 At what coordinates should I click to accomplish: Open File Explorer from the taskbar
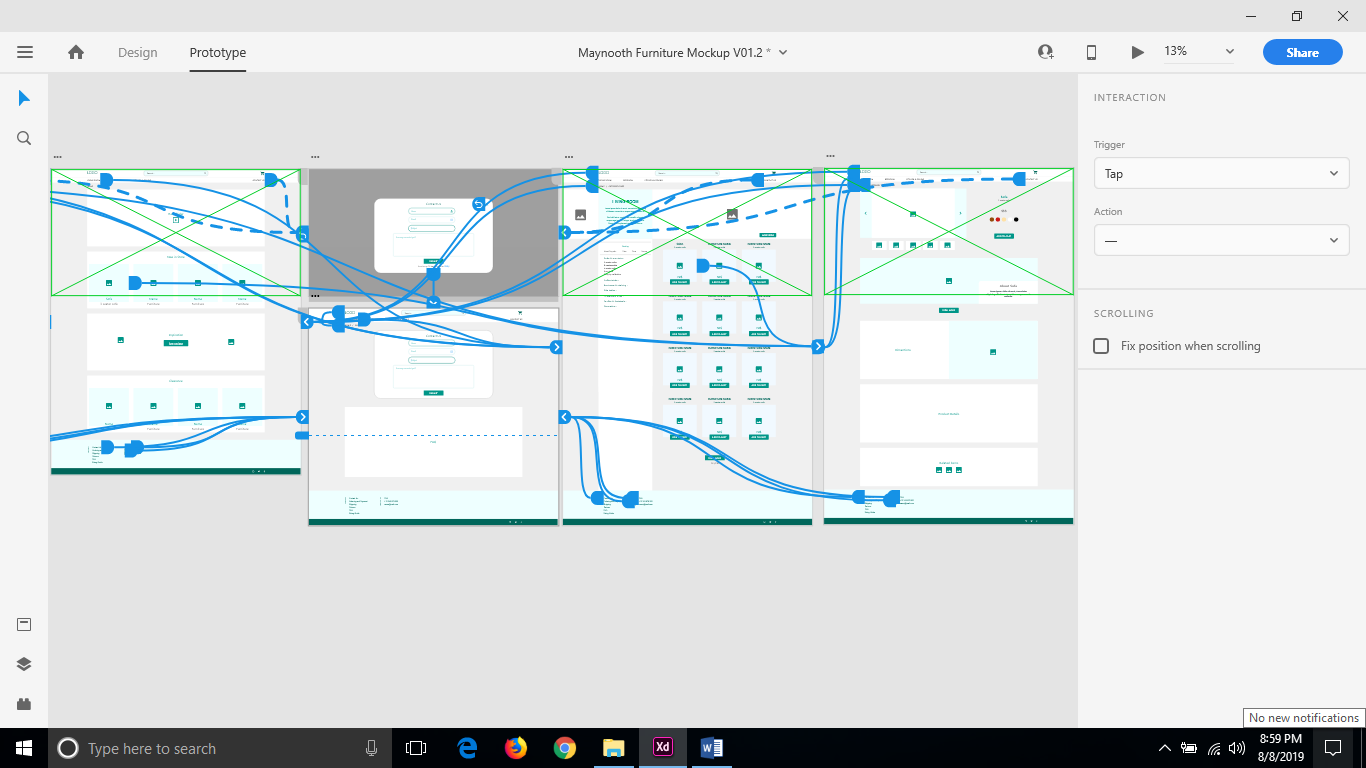coord(614,748)
